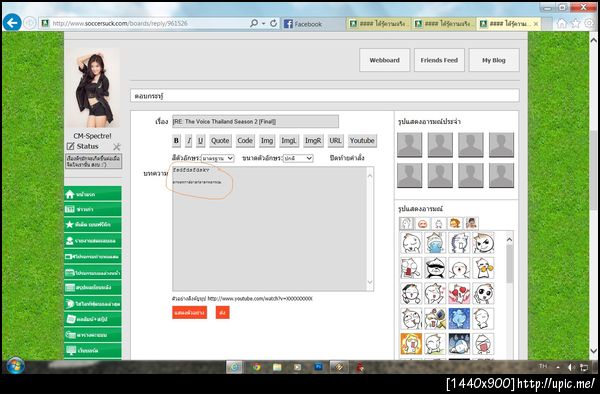Viewport: 600px width, 394px height.
Task: Close the active soccersuck tab with its X
Action: point(536,24)
